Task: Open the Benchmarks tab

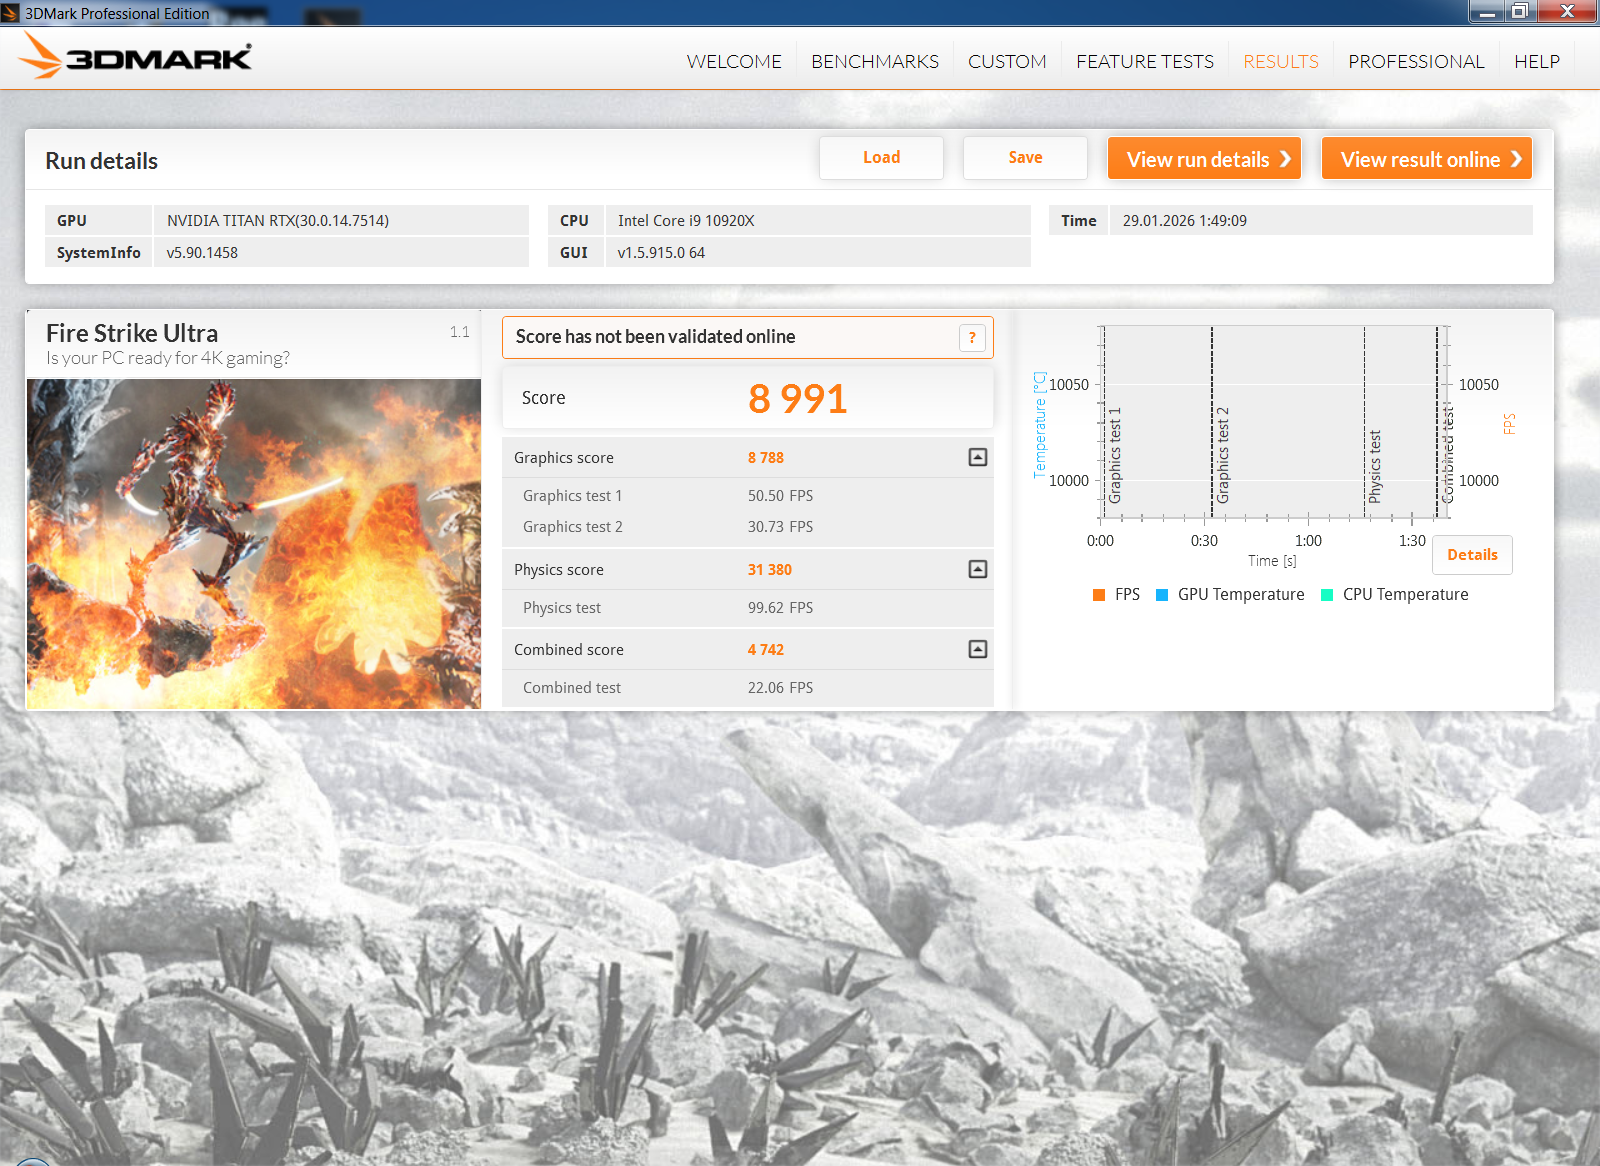Action: 874,62
